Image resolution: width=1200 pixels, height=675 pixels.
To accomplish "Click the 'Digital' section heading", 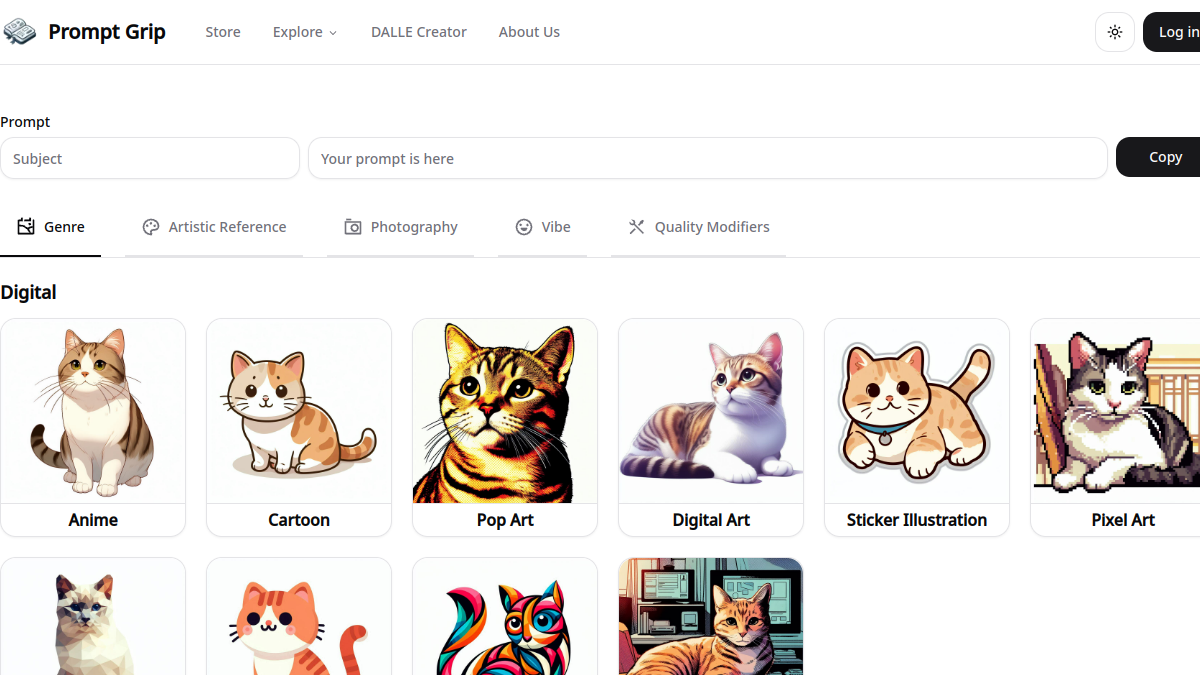I will point(28,292).
